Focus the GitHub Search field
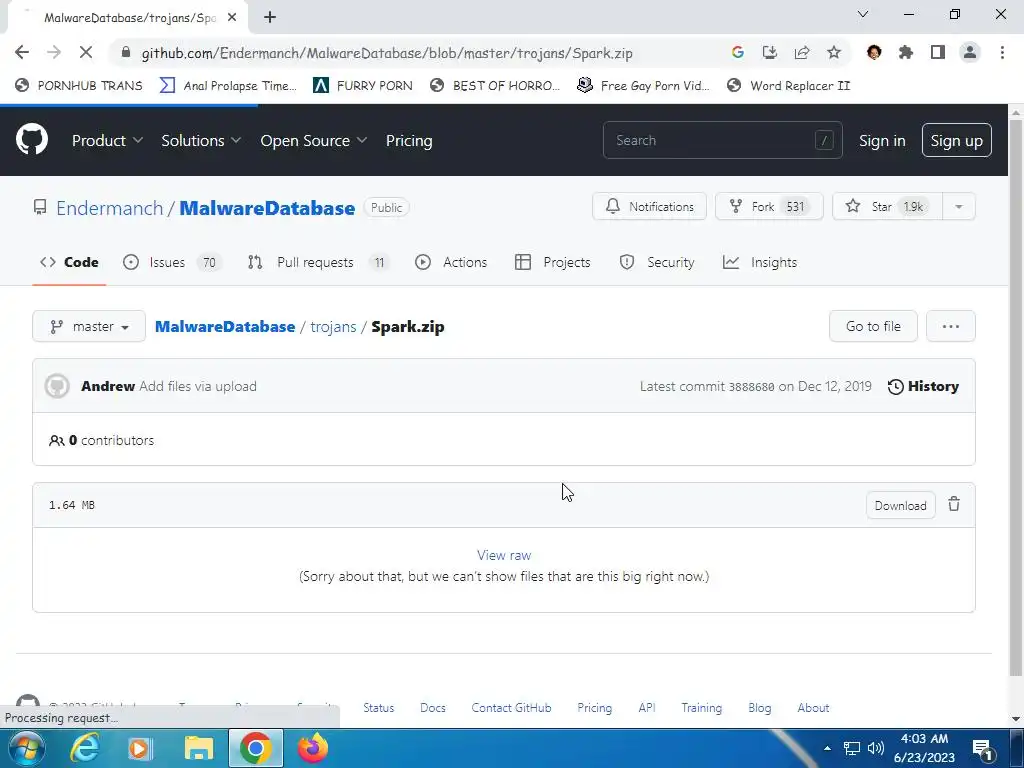 [722, 140]
